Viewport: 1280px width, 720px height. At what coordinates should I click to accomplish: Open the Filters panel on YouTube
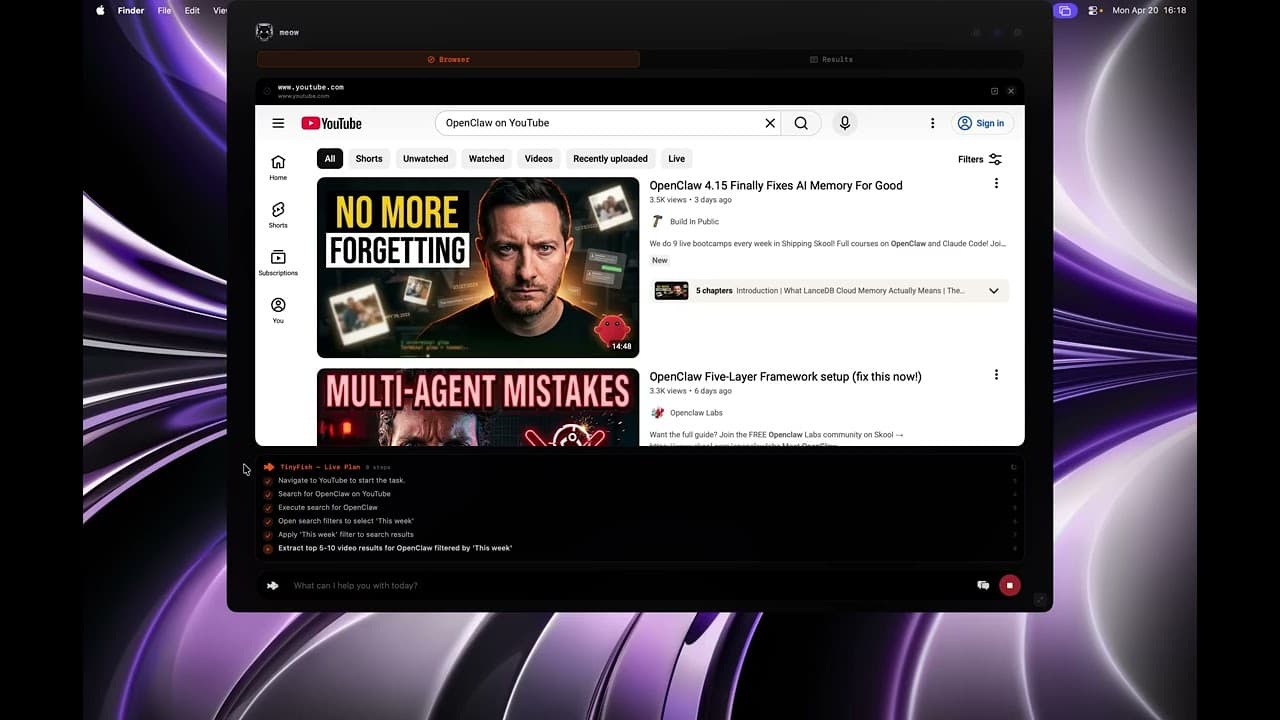[x=980, y=159]
